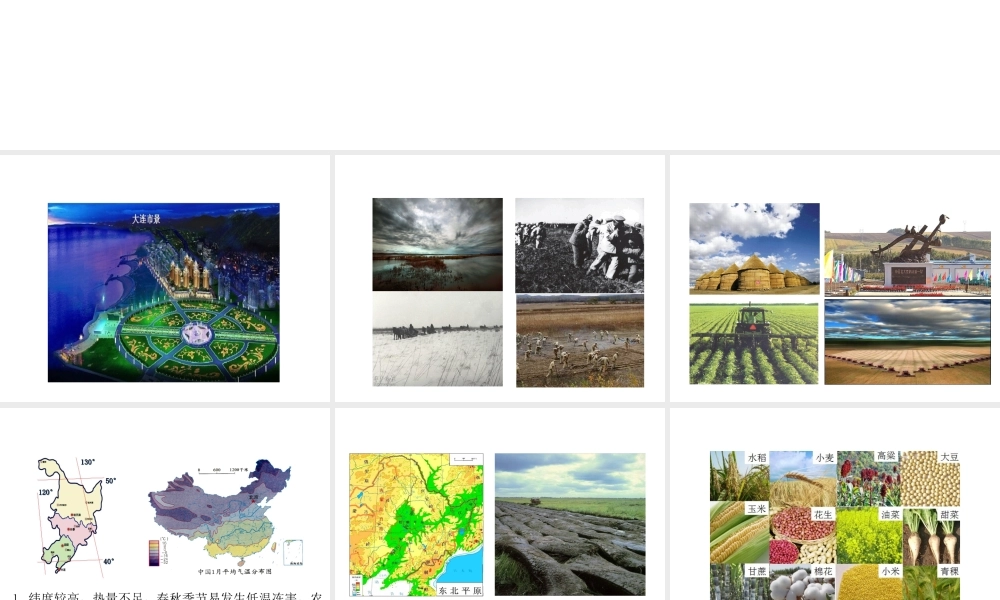Click the 小麦 wheat crop picture
1000x600 pixels.
coord(803,476)
